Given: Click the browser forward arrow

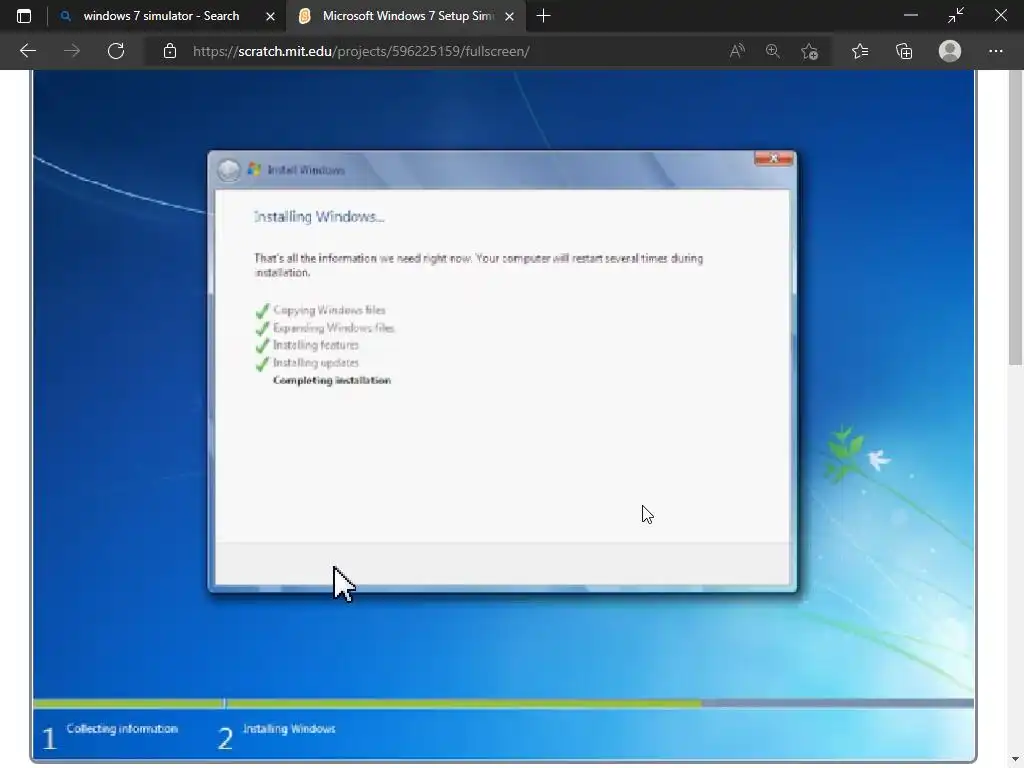Looking at the screenshot, I should 72,51.
